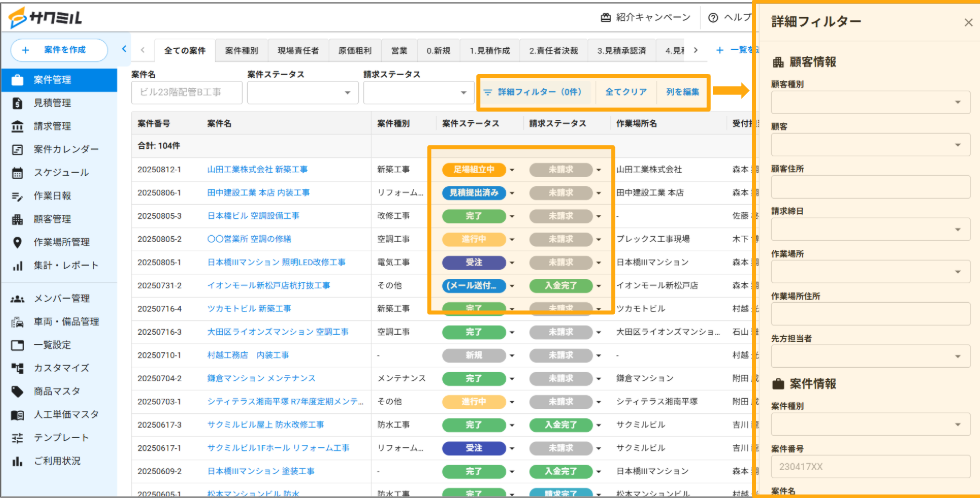
Task: Click the 紹介キャンペーン gift icon
Action: point(606,17)
